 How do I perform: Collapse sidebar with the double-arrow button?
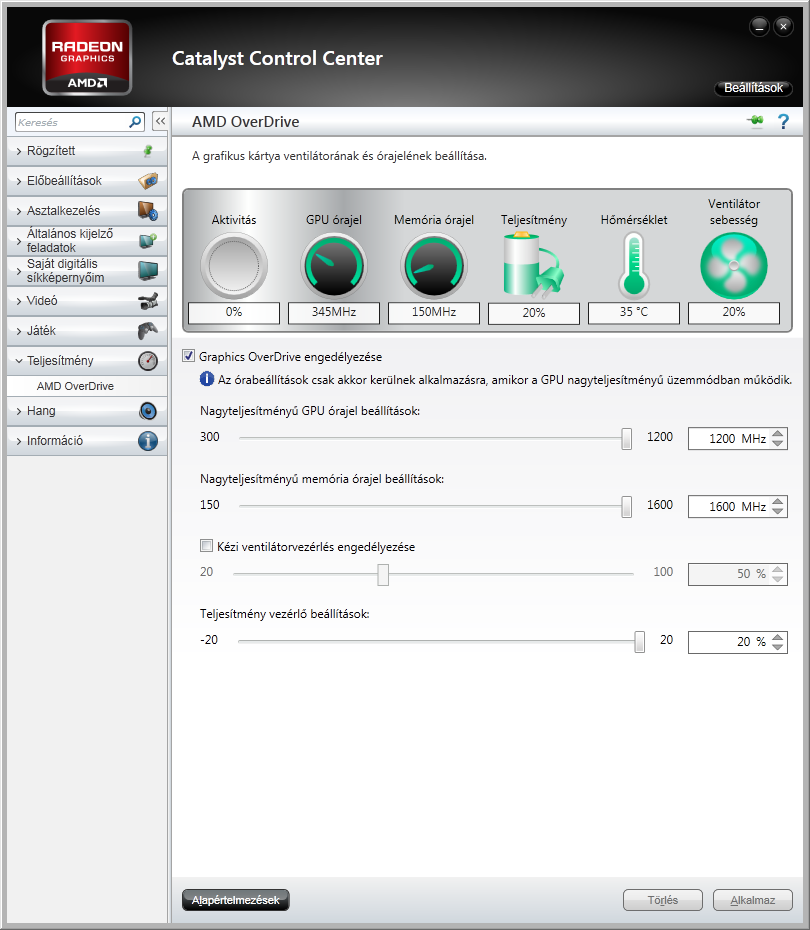click(160, 122)
